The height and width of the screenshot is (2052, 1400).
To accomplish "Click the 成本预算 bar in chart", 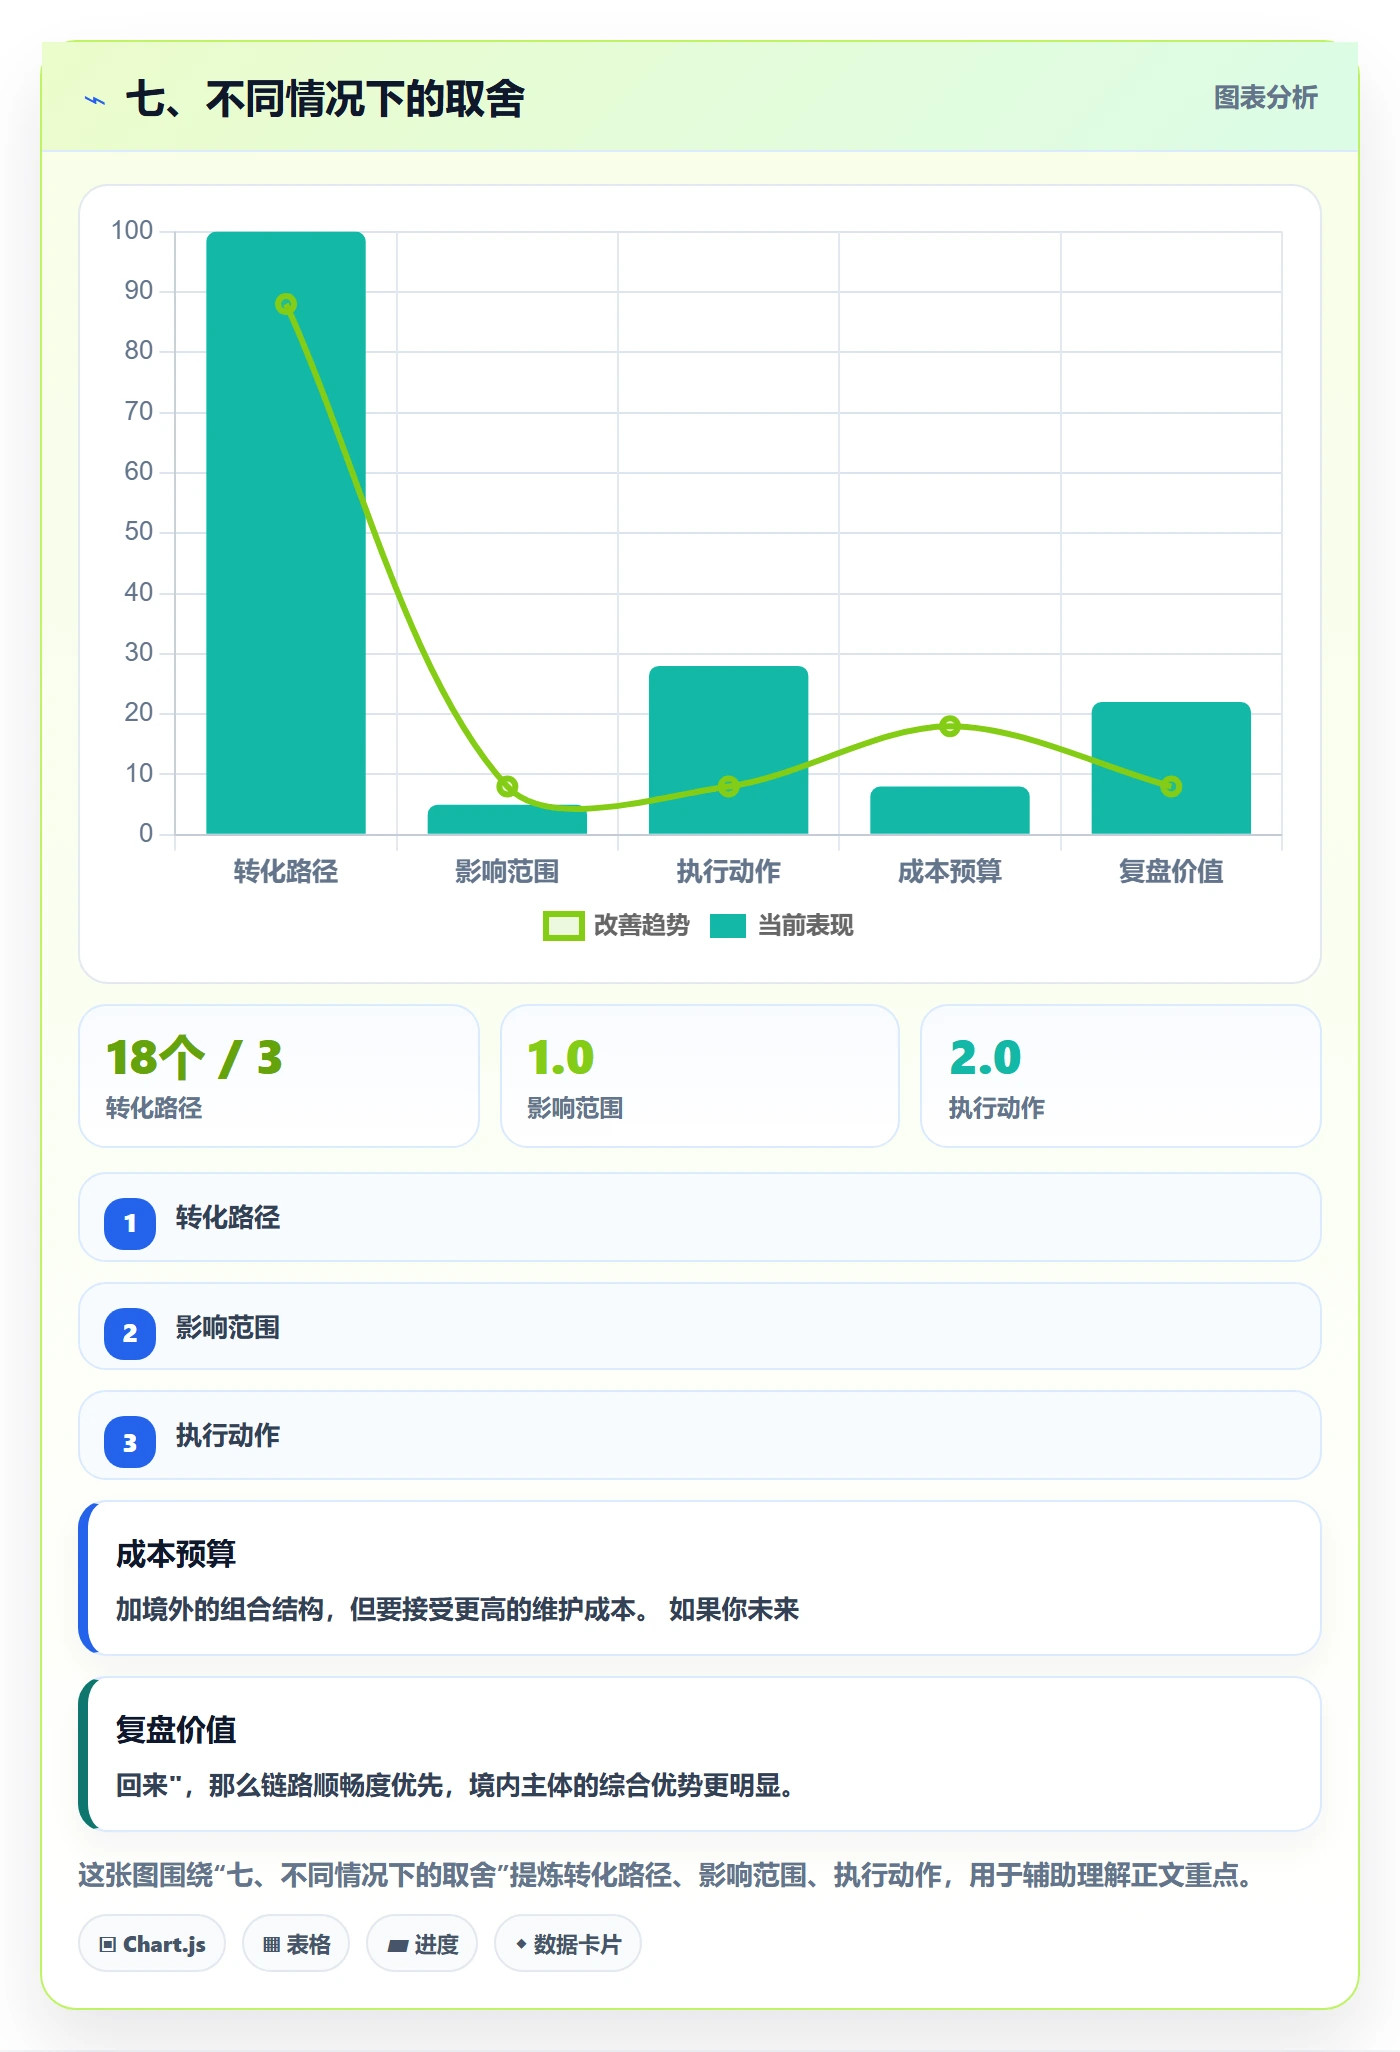I will pyautogui.click(x=950, y=810).
